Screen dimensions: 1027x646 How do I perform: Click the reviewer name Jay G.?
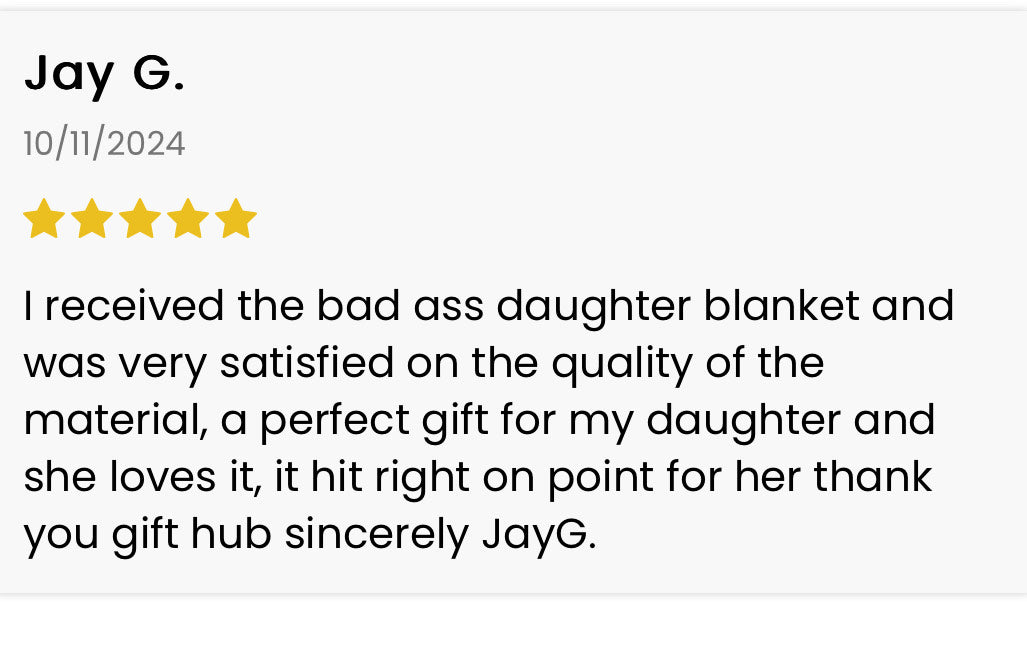click(104, 74)
